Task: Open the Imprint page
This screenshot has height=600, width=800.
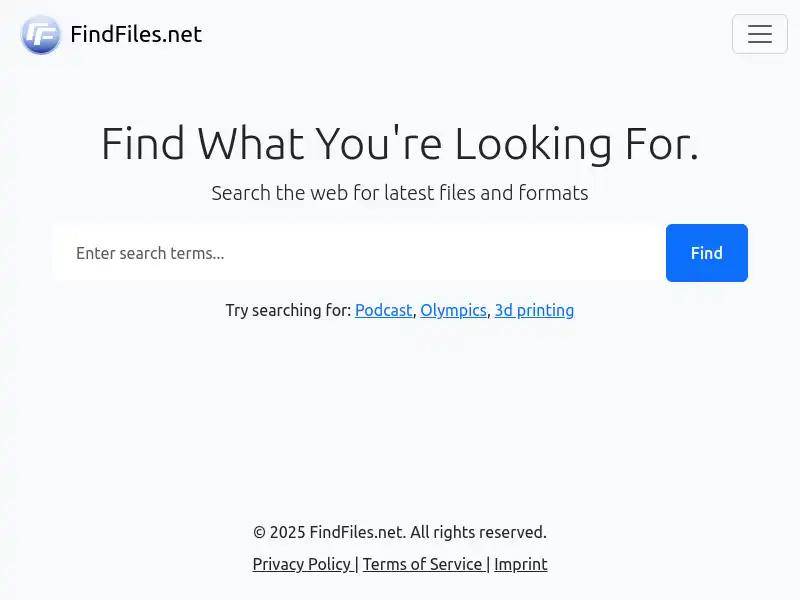Action: 521,564
